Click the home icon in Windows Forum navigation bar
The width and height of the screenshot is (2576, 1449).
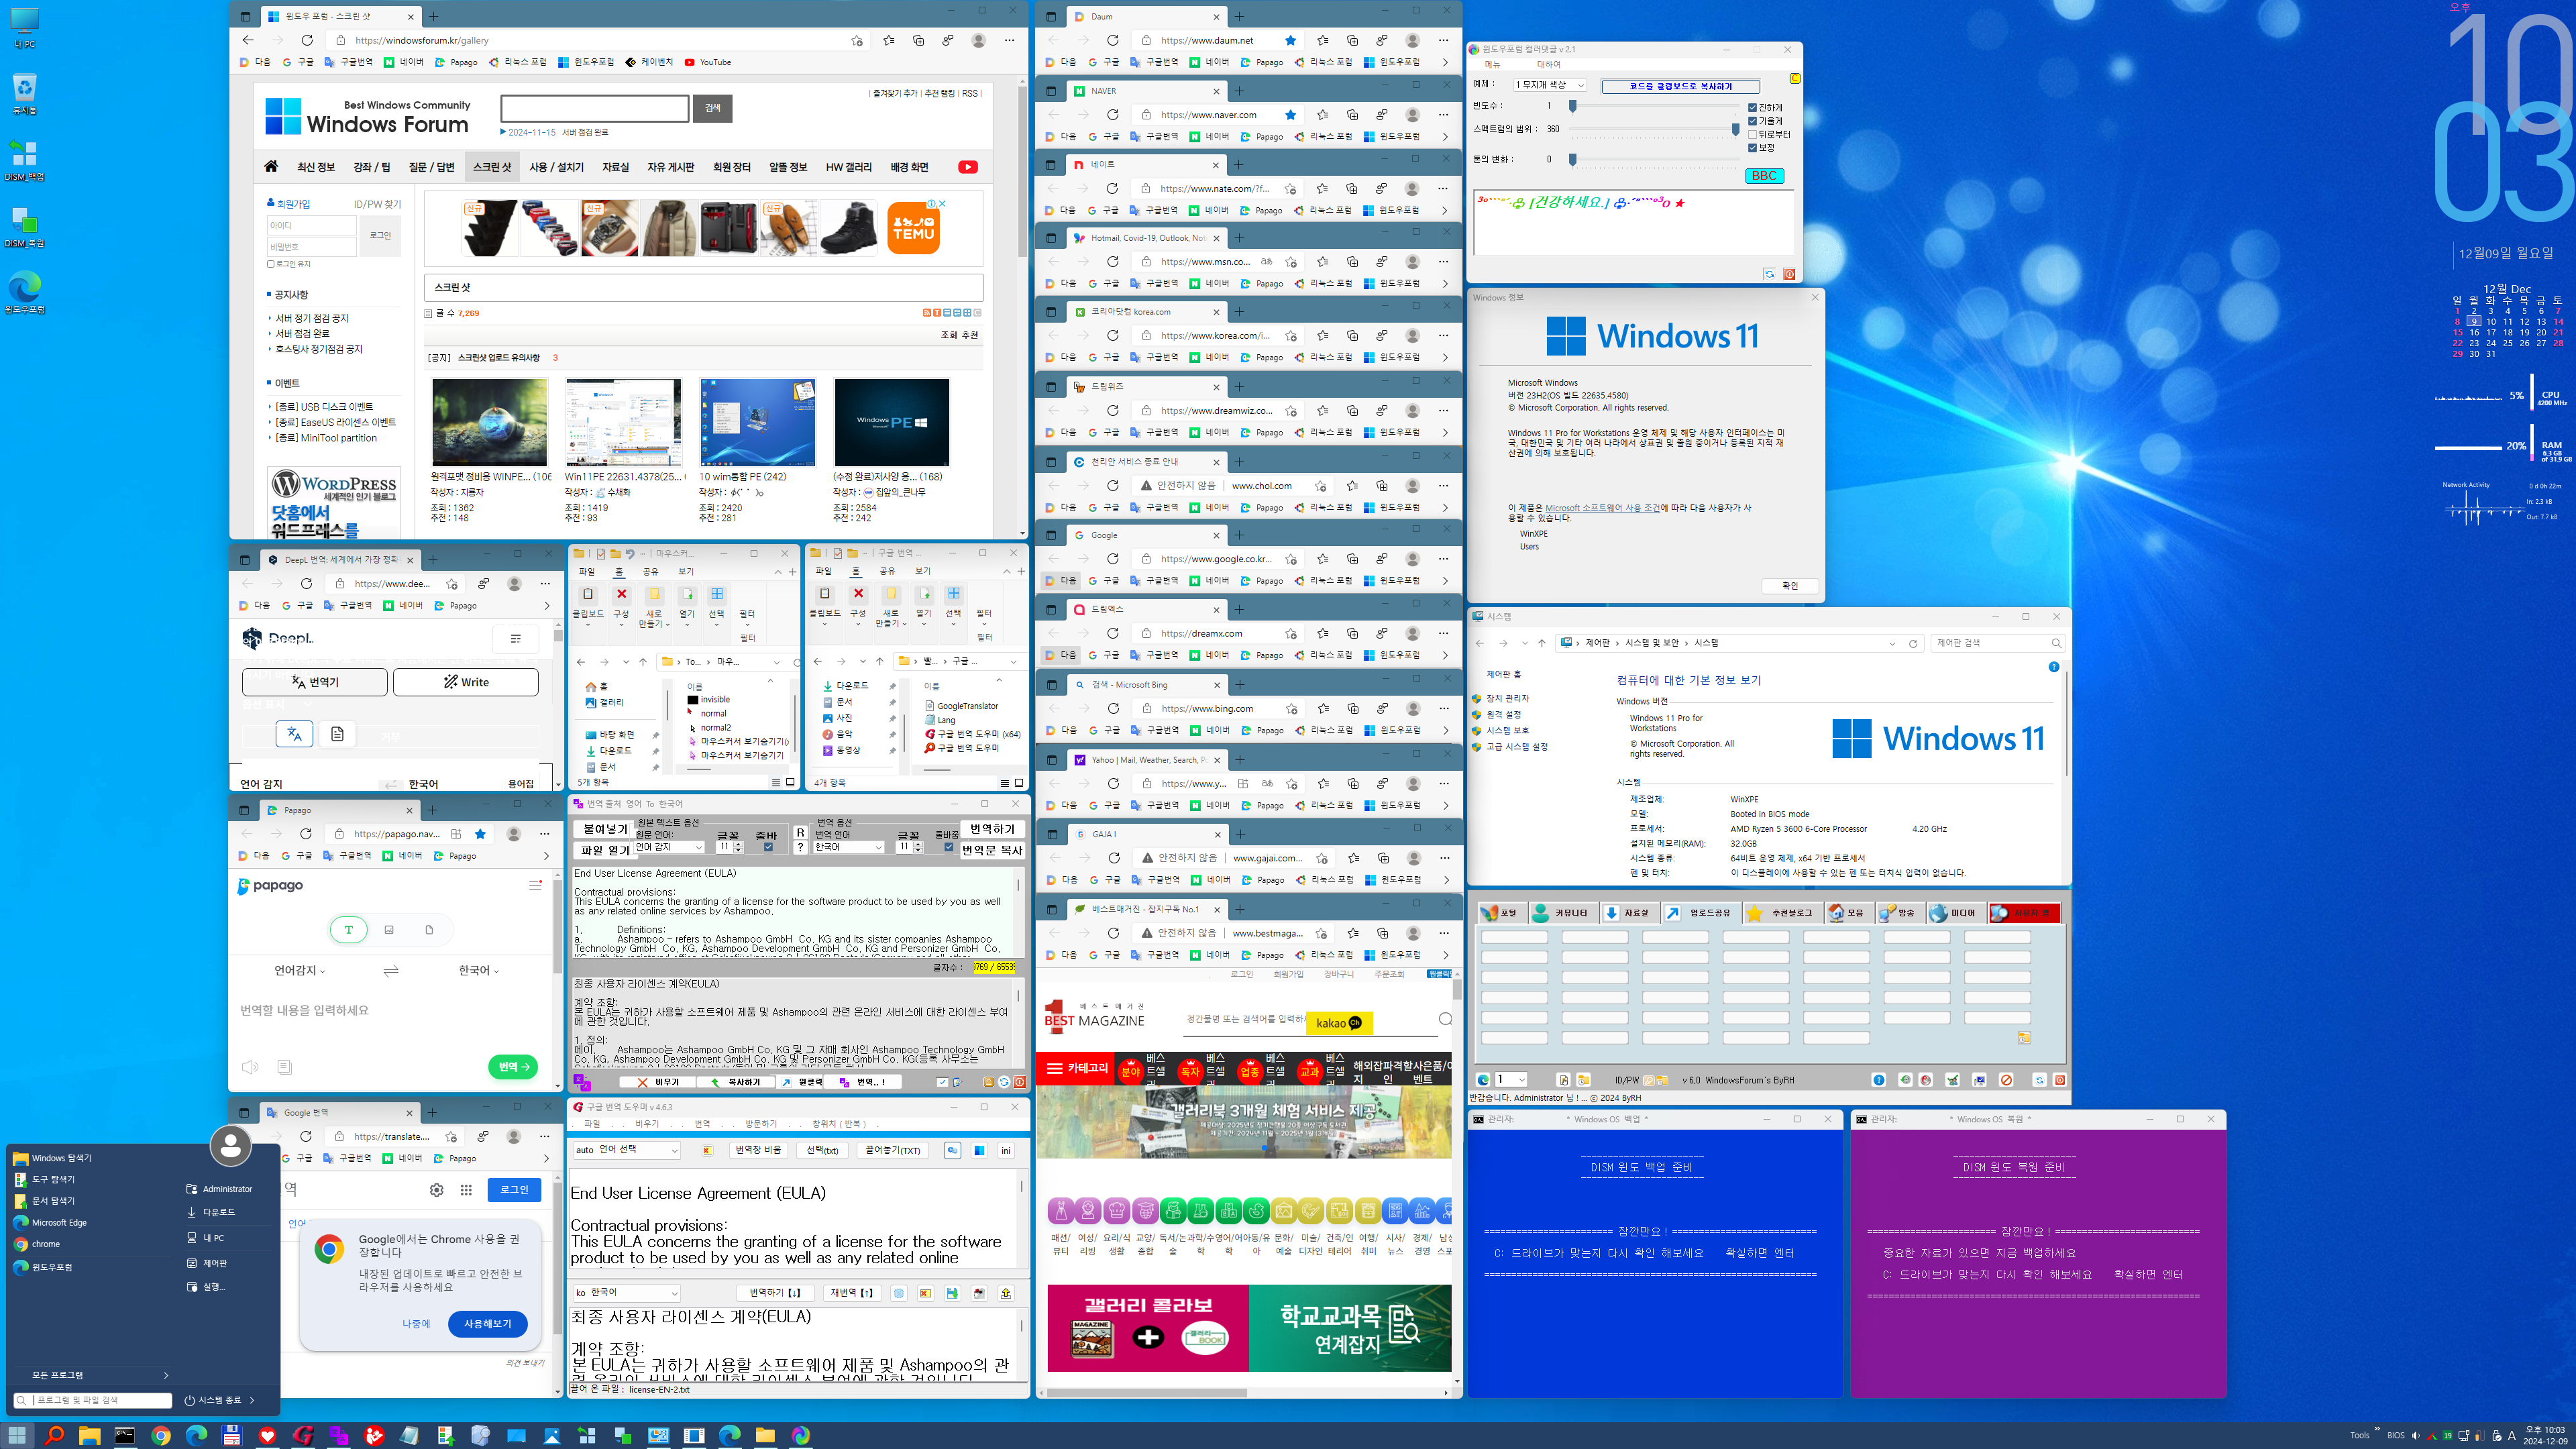(x=271, y=167)
